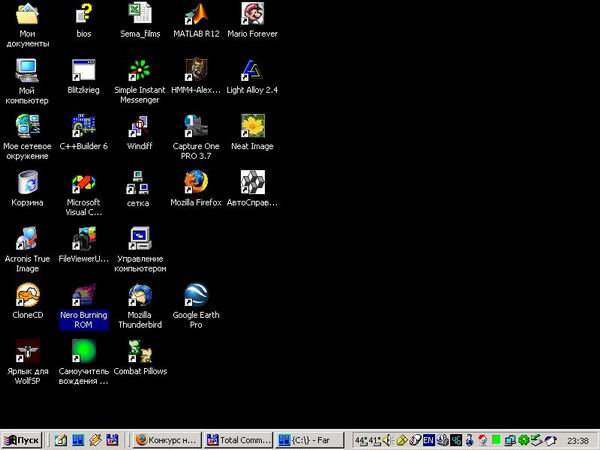Click the MATLAB R12 shortcut
This screenshot has height=450, width=600.
[196, 14]
